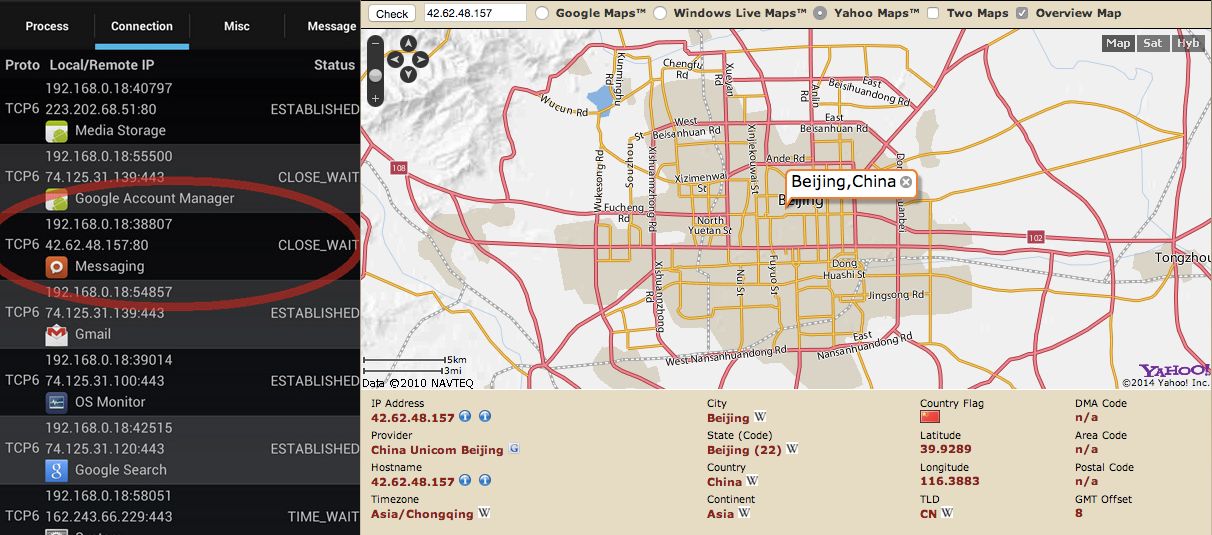Select the 74.125.31.120:443 connection entry
1212x535 pixels.
104,449
